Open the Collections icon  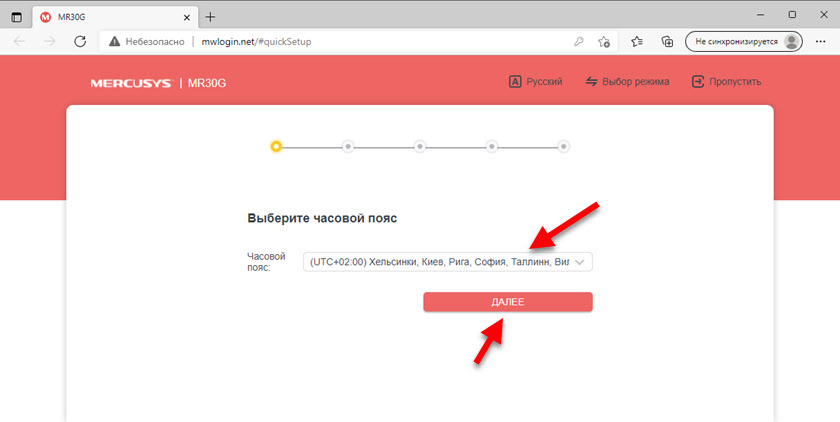coord(667,42)
